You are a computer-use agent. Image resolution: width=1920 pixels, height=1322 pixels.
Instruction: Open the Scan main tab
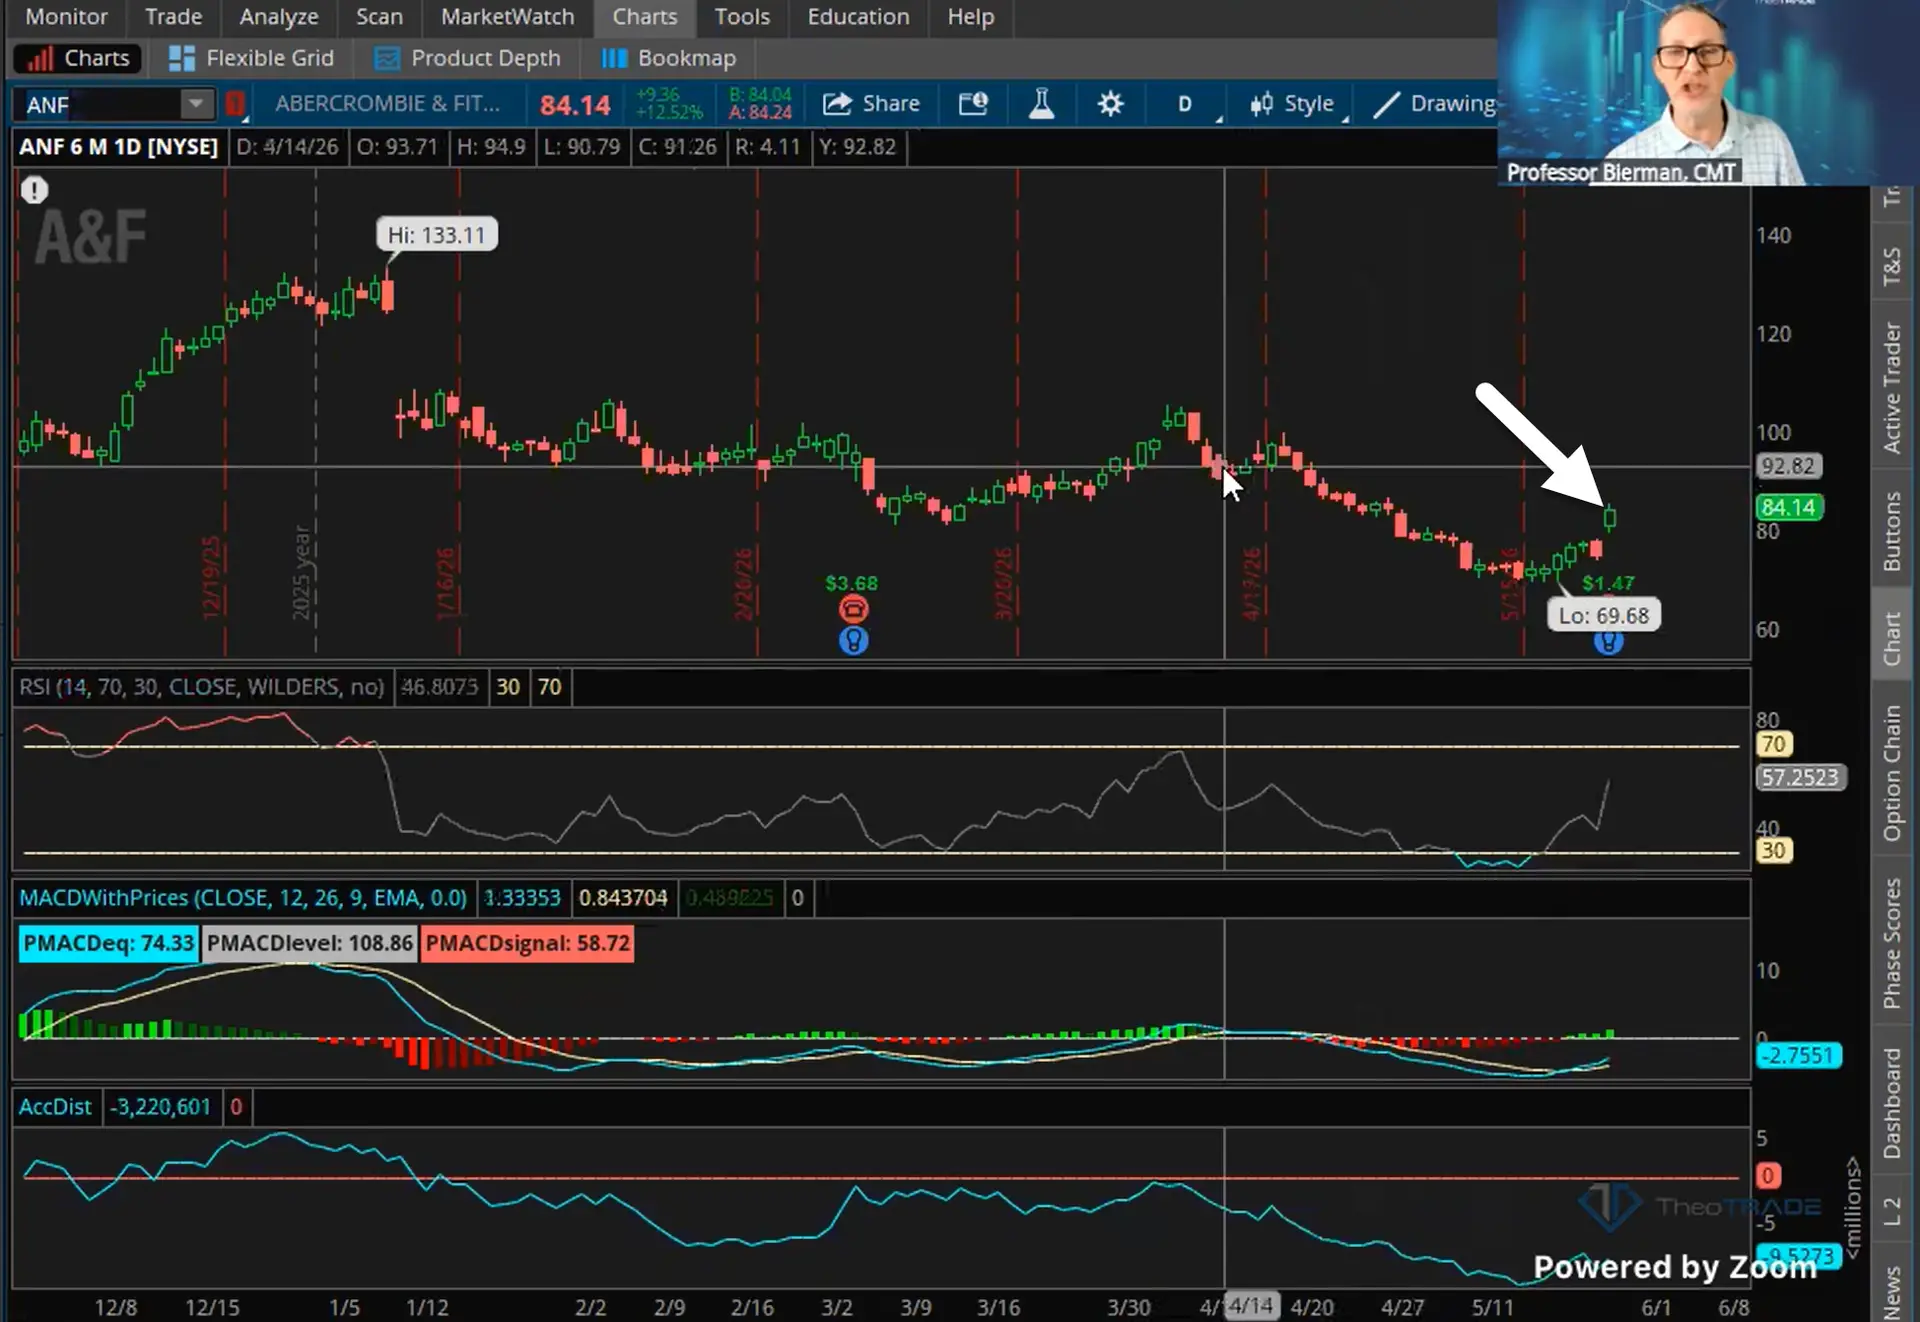[x=379, y=17]
